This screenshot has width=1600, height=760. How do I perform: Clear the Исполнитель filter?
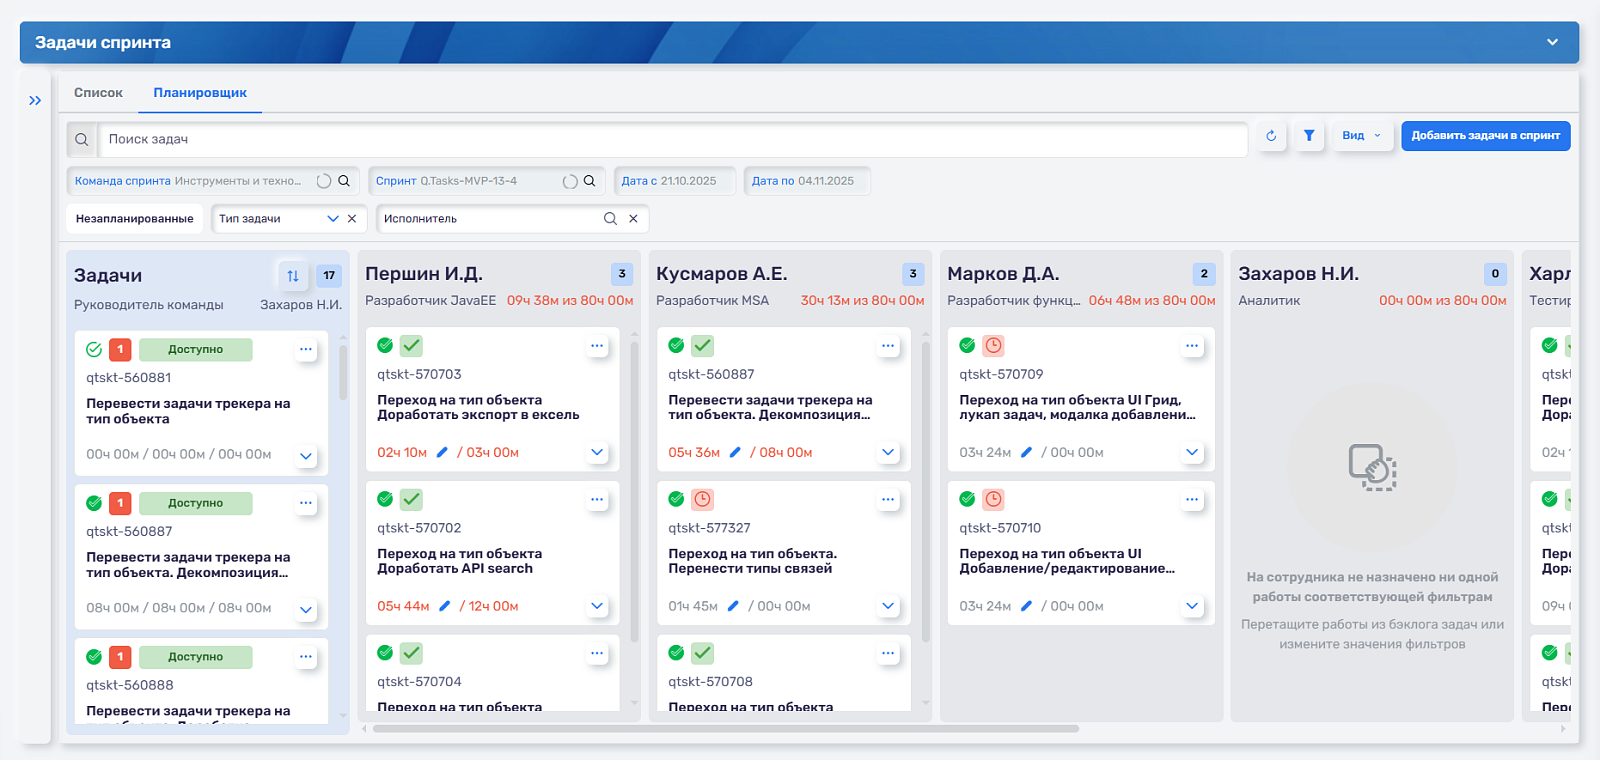pos(633,219)
